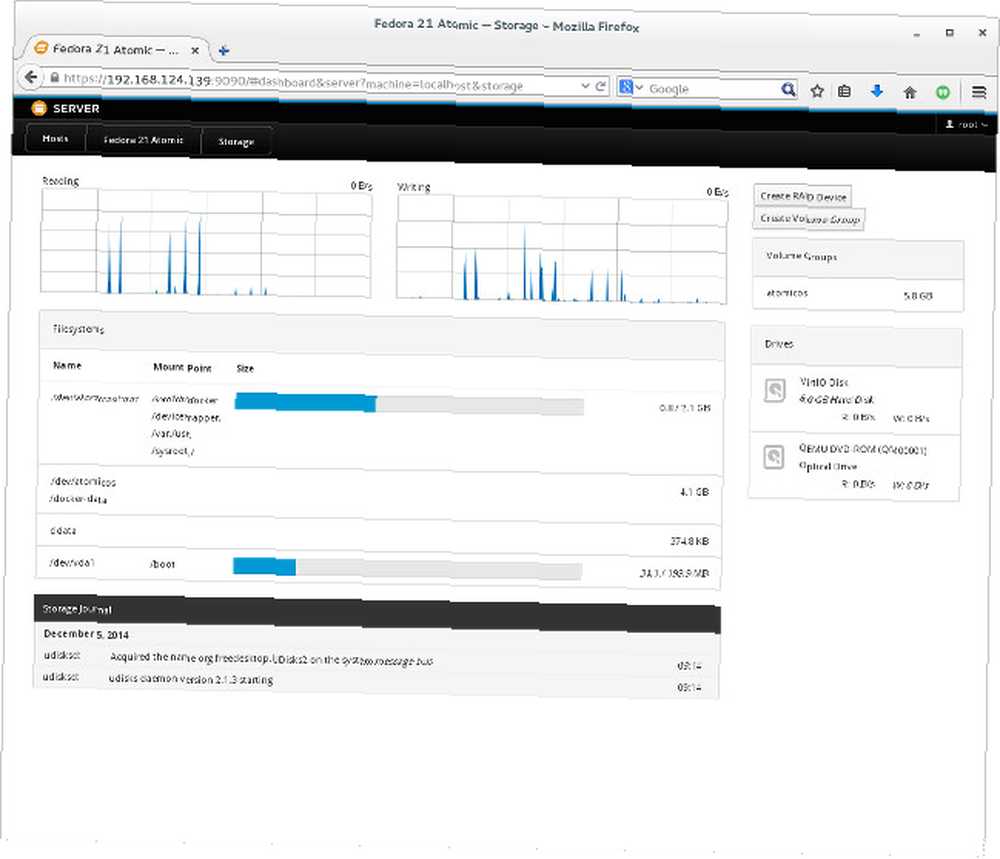Open journal entry Acquired the name org.freedesktop.UDisks2
The width and height of the screenshot is (1000, 859).
(377, 660)
